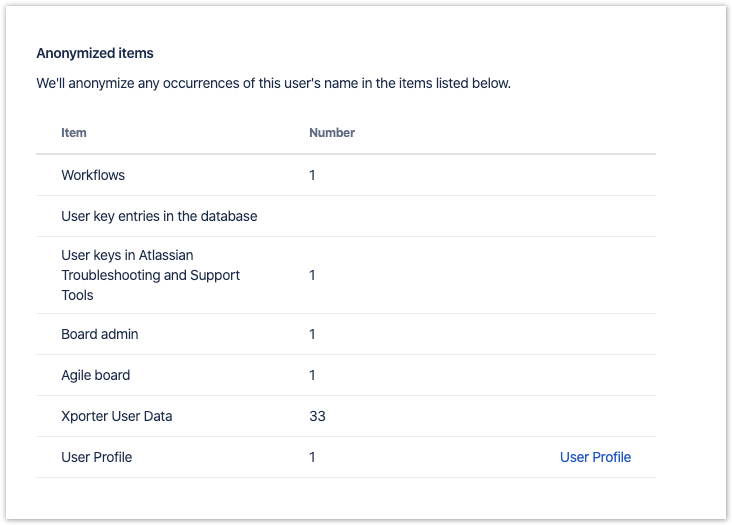Click the Board admin count value
This screenshot has height=525, width=732.
[x=313, y=334]
